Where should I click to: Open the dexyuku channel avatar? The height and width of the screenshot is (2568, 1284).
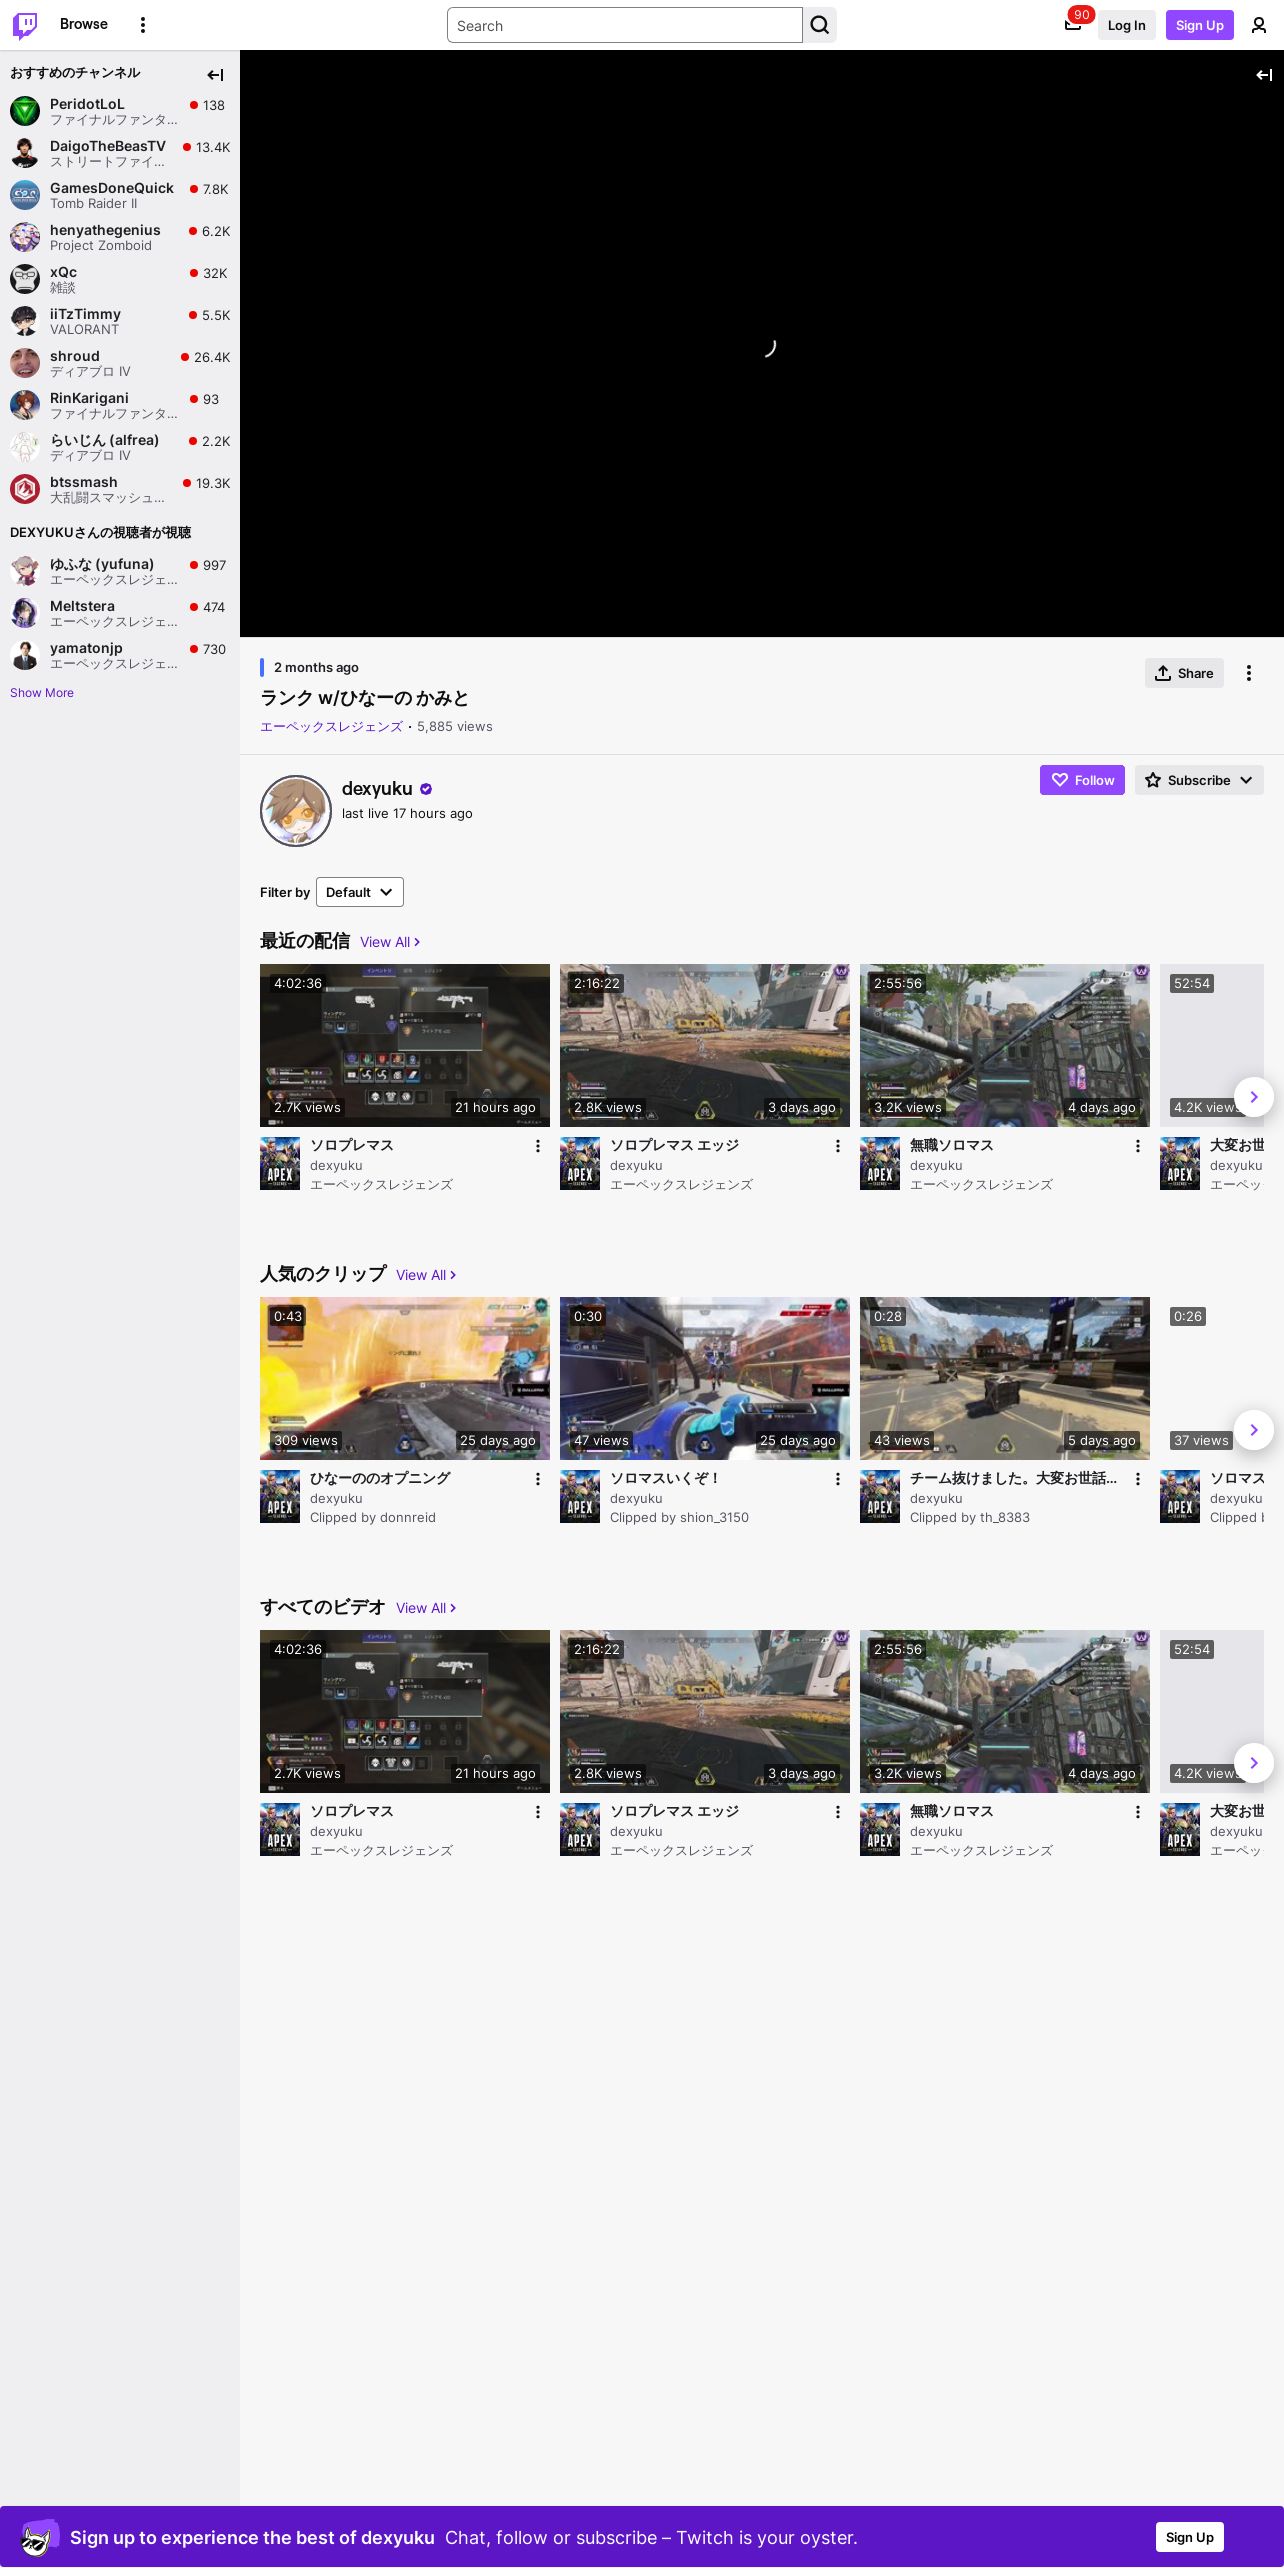tap(296, 811)
